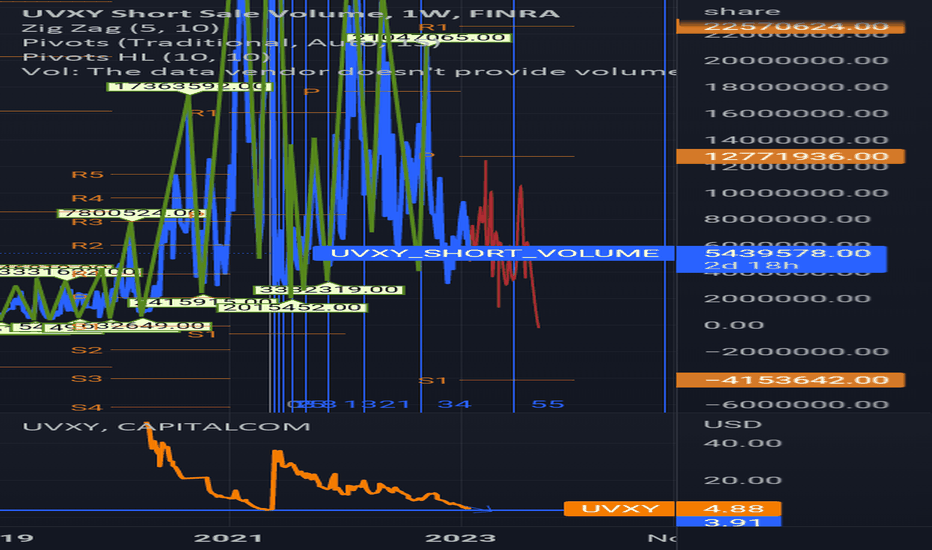Image resolution: width=932 pixels, height=550 pixels.
Task: Click the blue 3.91 price label
Action: coord(731,522)
